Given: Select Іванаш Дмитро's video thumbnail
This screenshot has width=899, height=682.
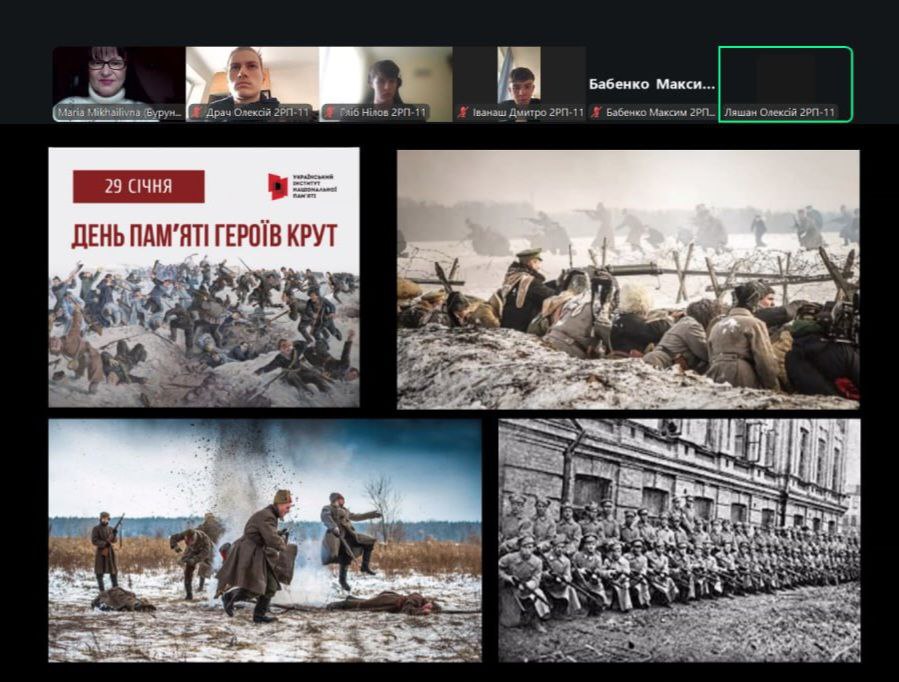Looking at the screenshot, I should 518,76.
